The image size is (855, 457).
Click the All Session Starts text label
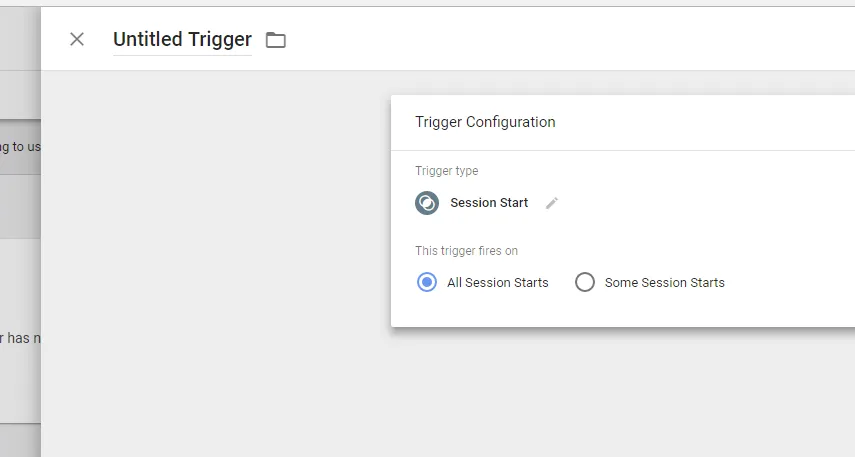click(x=497, y=283)
